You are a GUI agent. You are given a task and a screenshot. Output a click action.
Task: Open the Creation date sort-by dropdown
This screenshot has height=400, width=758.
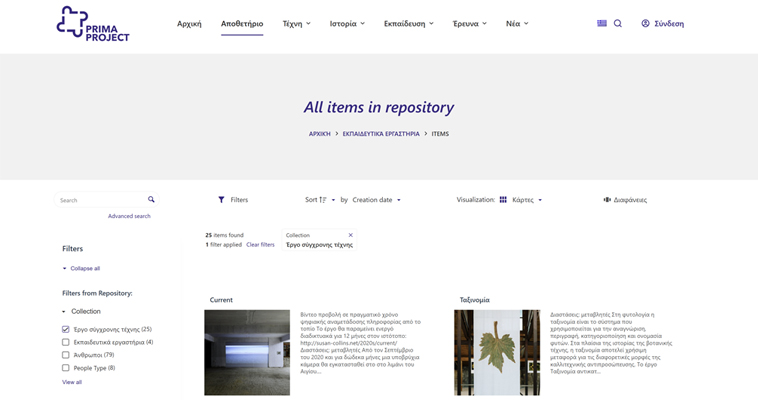377,200
